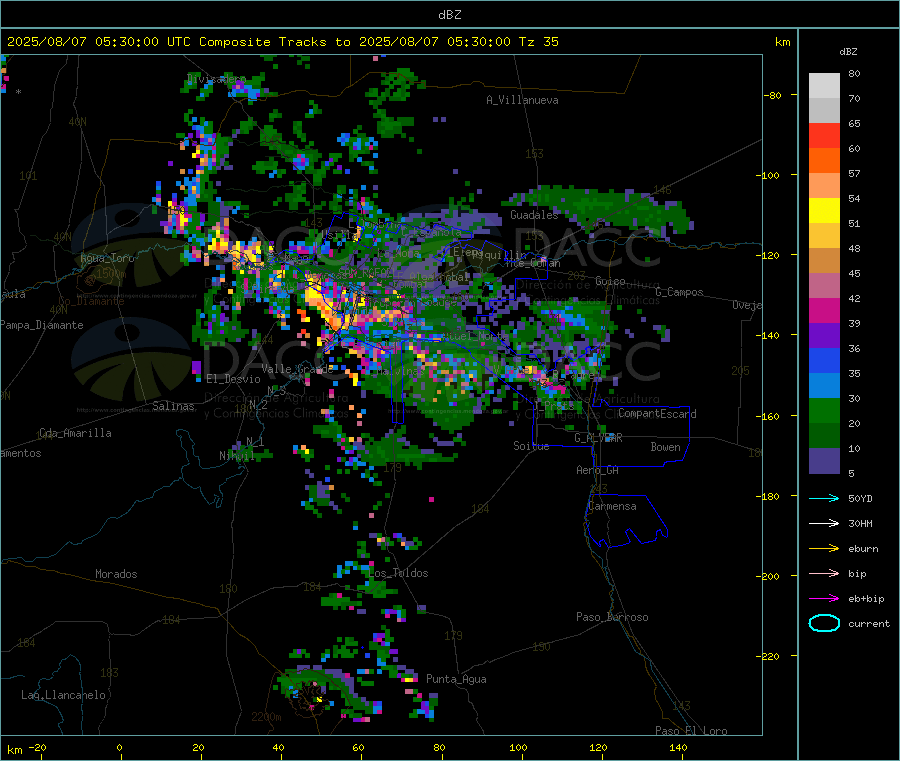900x761 pixels.
Task: Click the 'Tz 35' text in header
Action: 538,42
